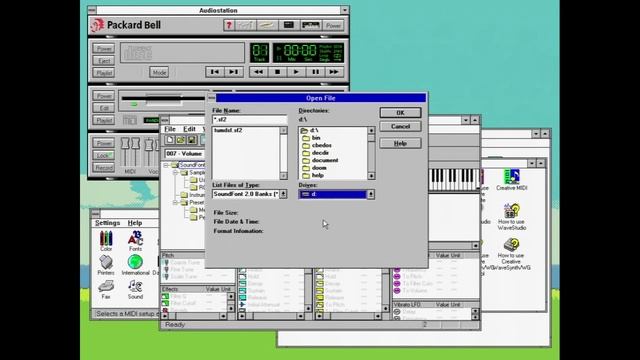Click the CD player rewind button

click(258, 72)
